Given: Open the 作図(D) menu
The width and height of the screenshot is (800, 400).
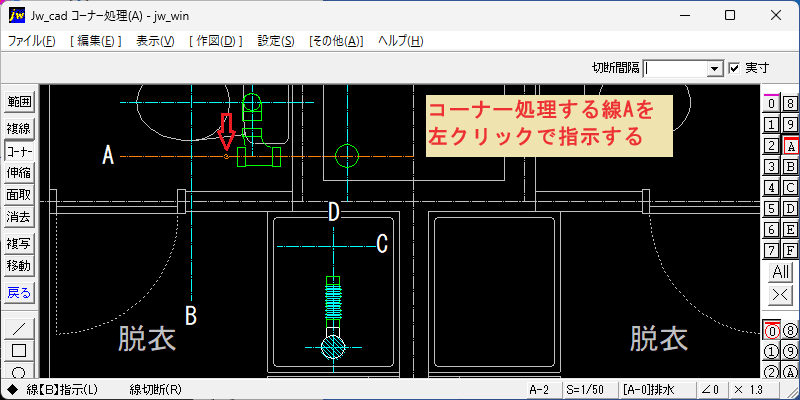Looking at the screenshot, I should pos(215,41).
